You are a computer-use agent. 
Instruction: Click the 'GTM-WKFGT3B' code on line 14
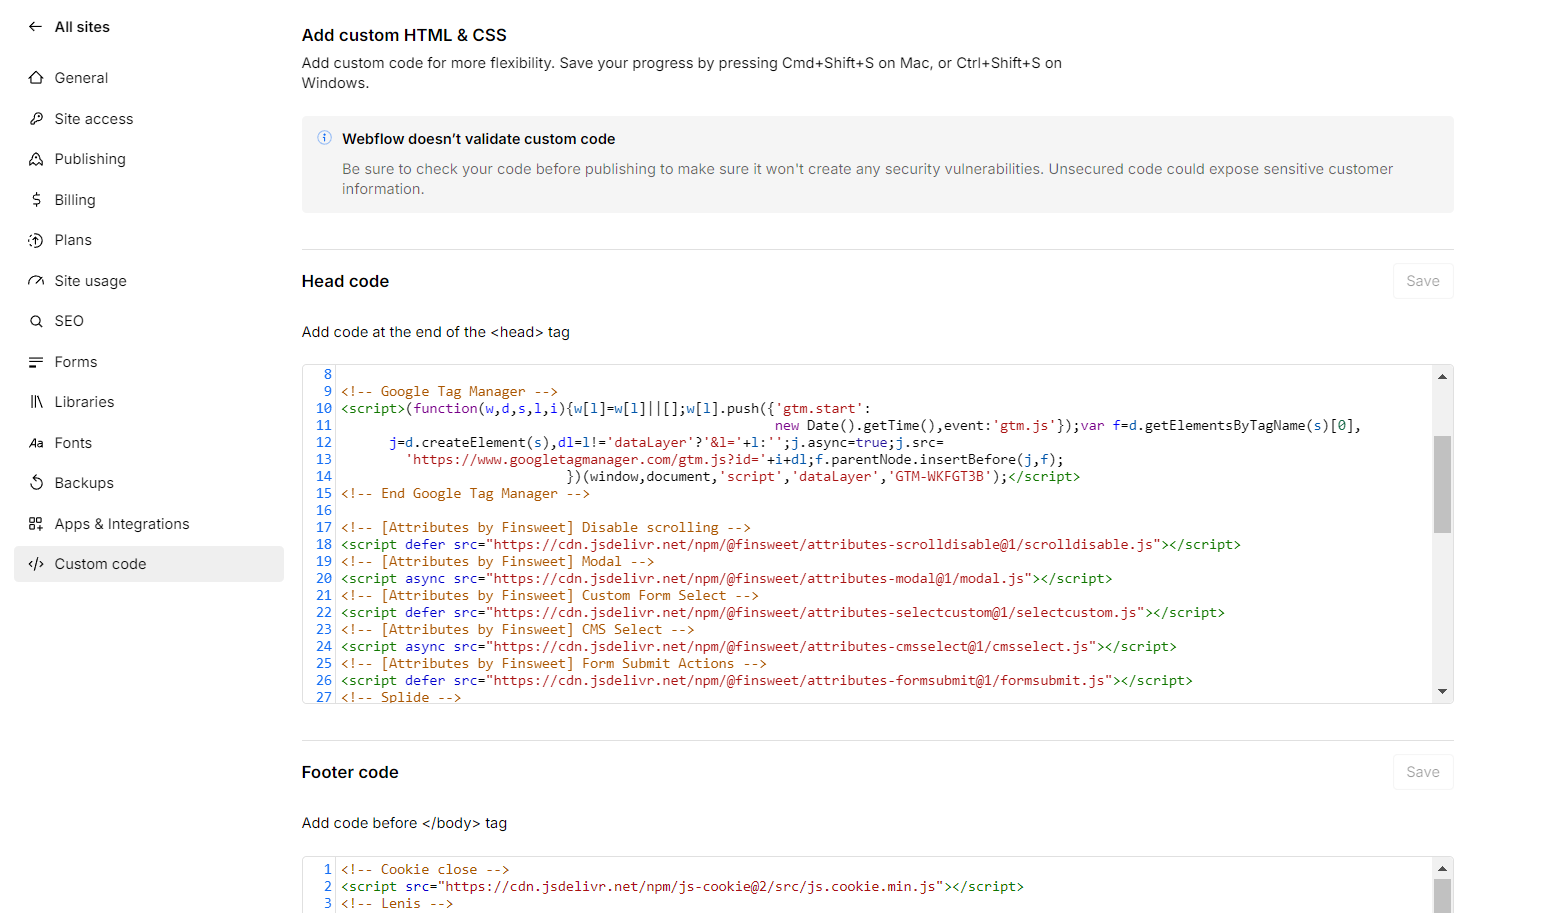940,477
